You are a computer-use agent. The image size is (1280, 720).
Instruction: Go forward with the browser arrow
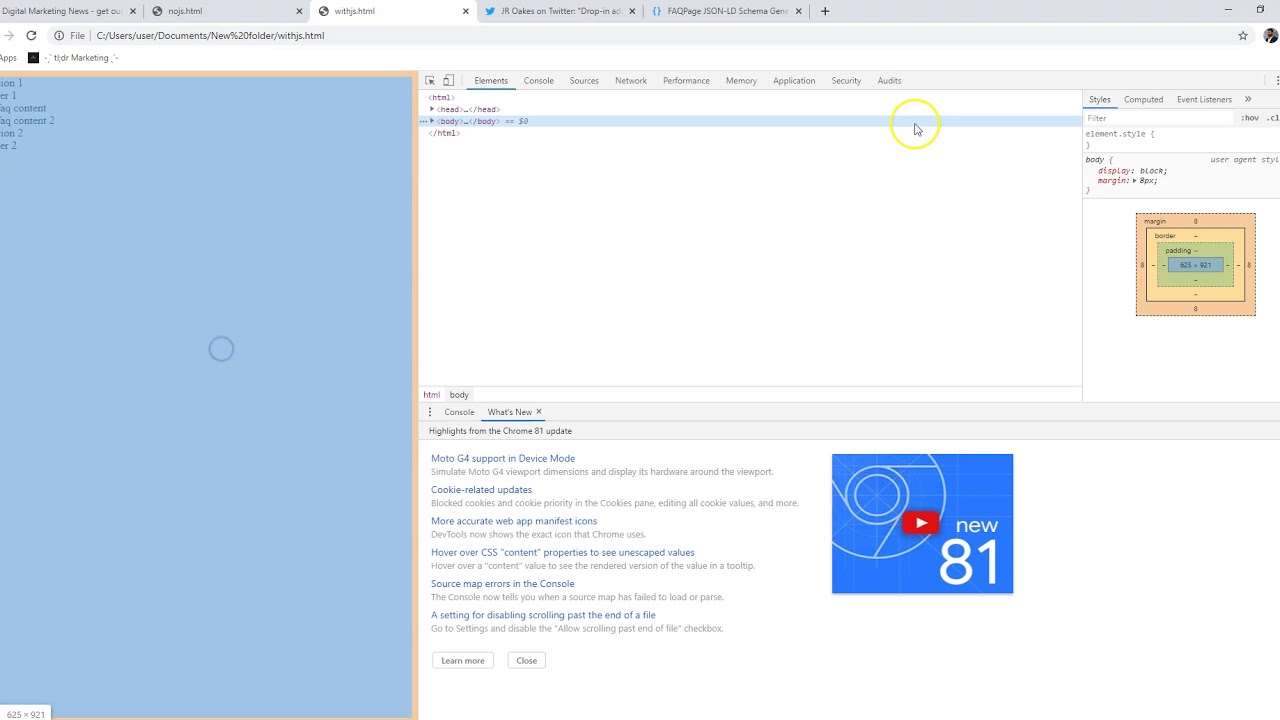(x=8, y=36)
